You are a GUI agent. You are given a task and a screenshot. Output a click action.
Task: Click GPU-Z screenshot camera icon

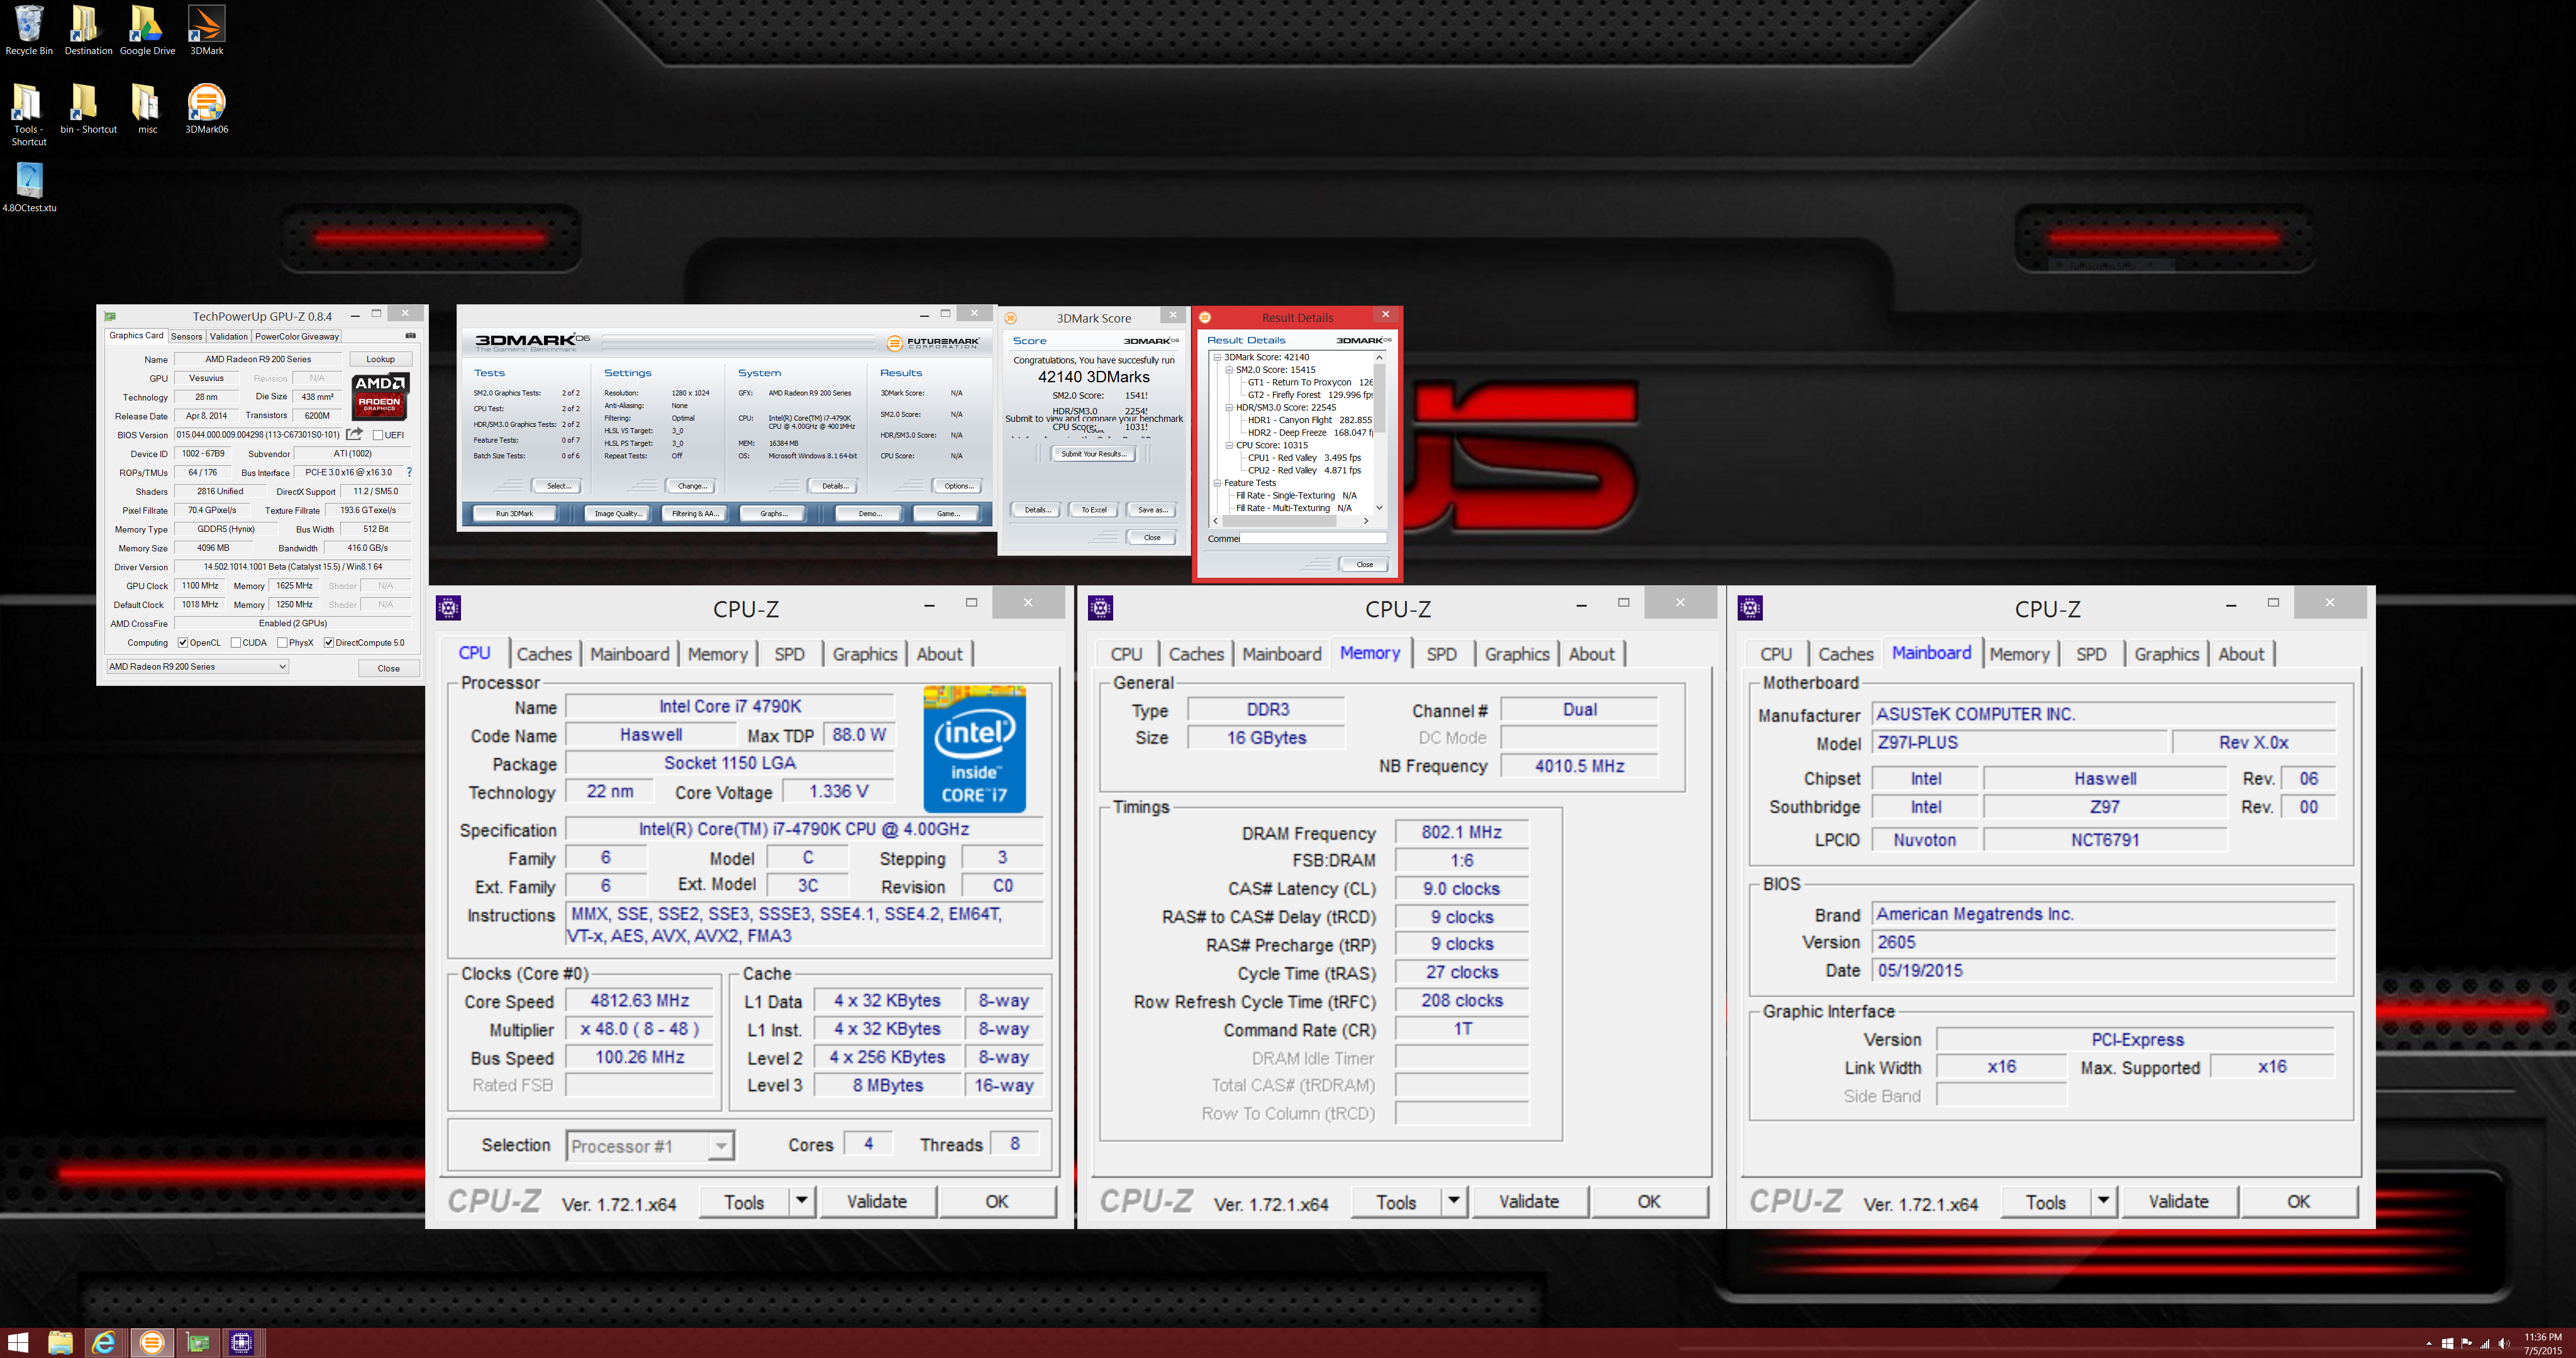[410, 336]
